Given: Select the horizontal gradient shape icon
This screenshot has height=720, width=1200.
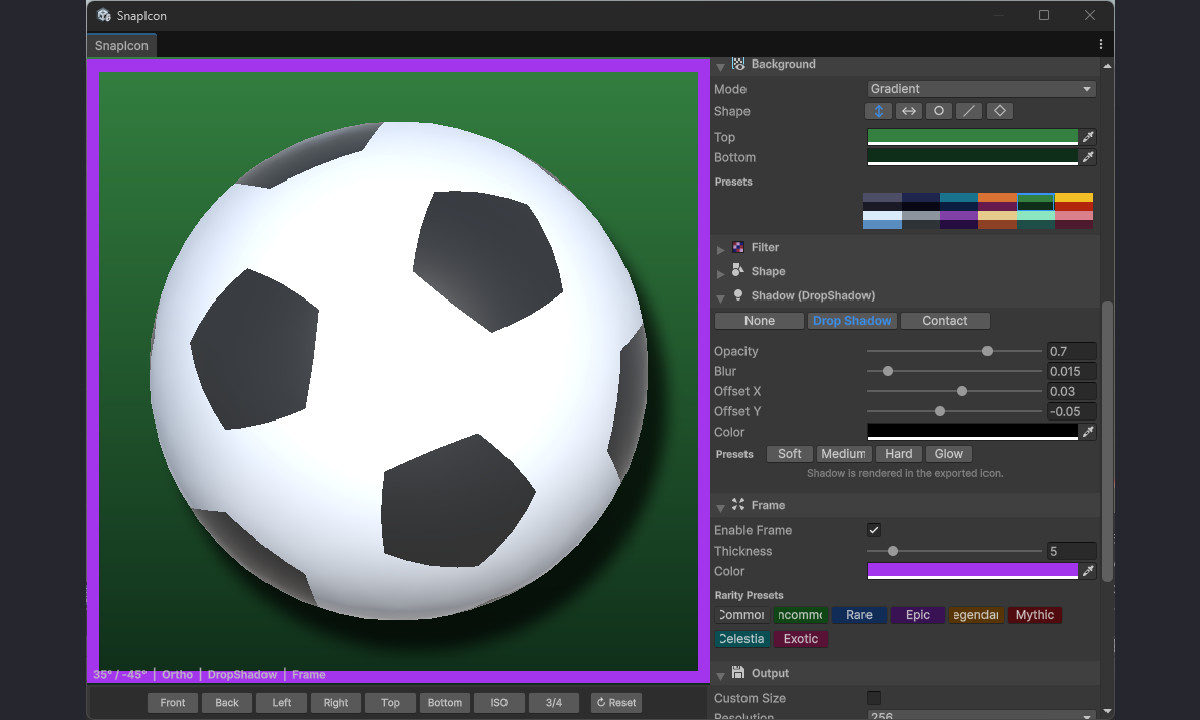Looking at the screenshot, I should [x=908, y=110].
